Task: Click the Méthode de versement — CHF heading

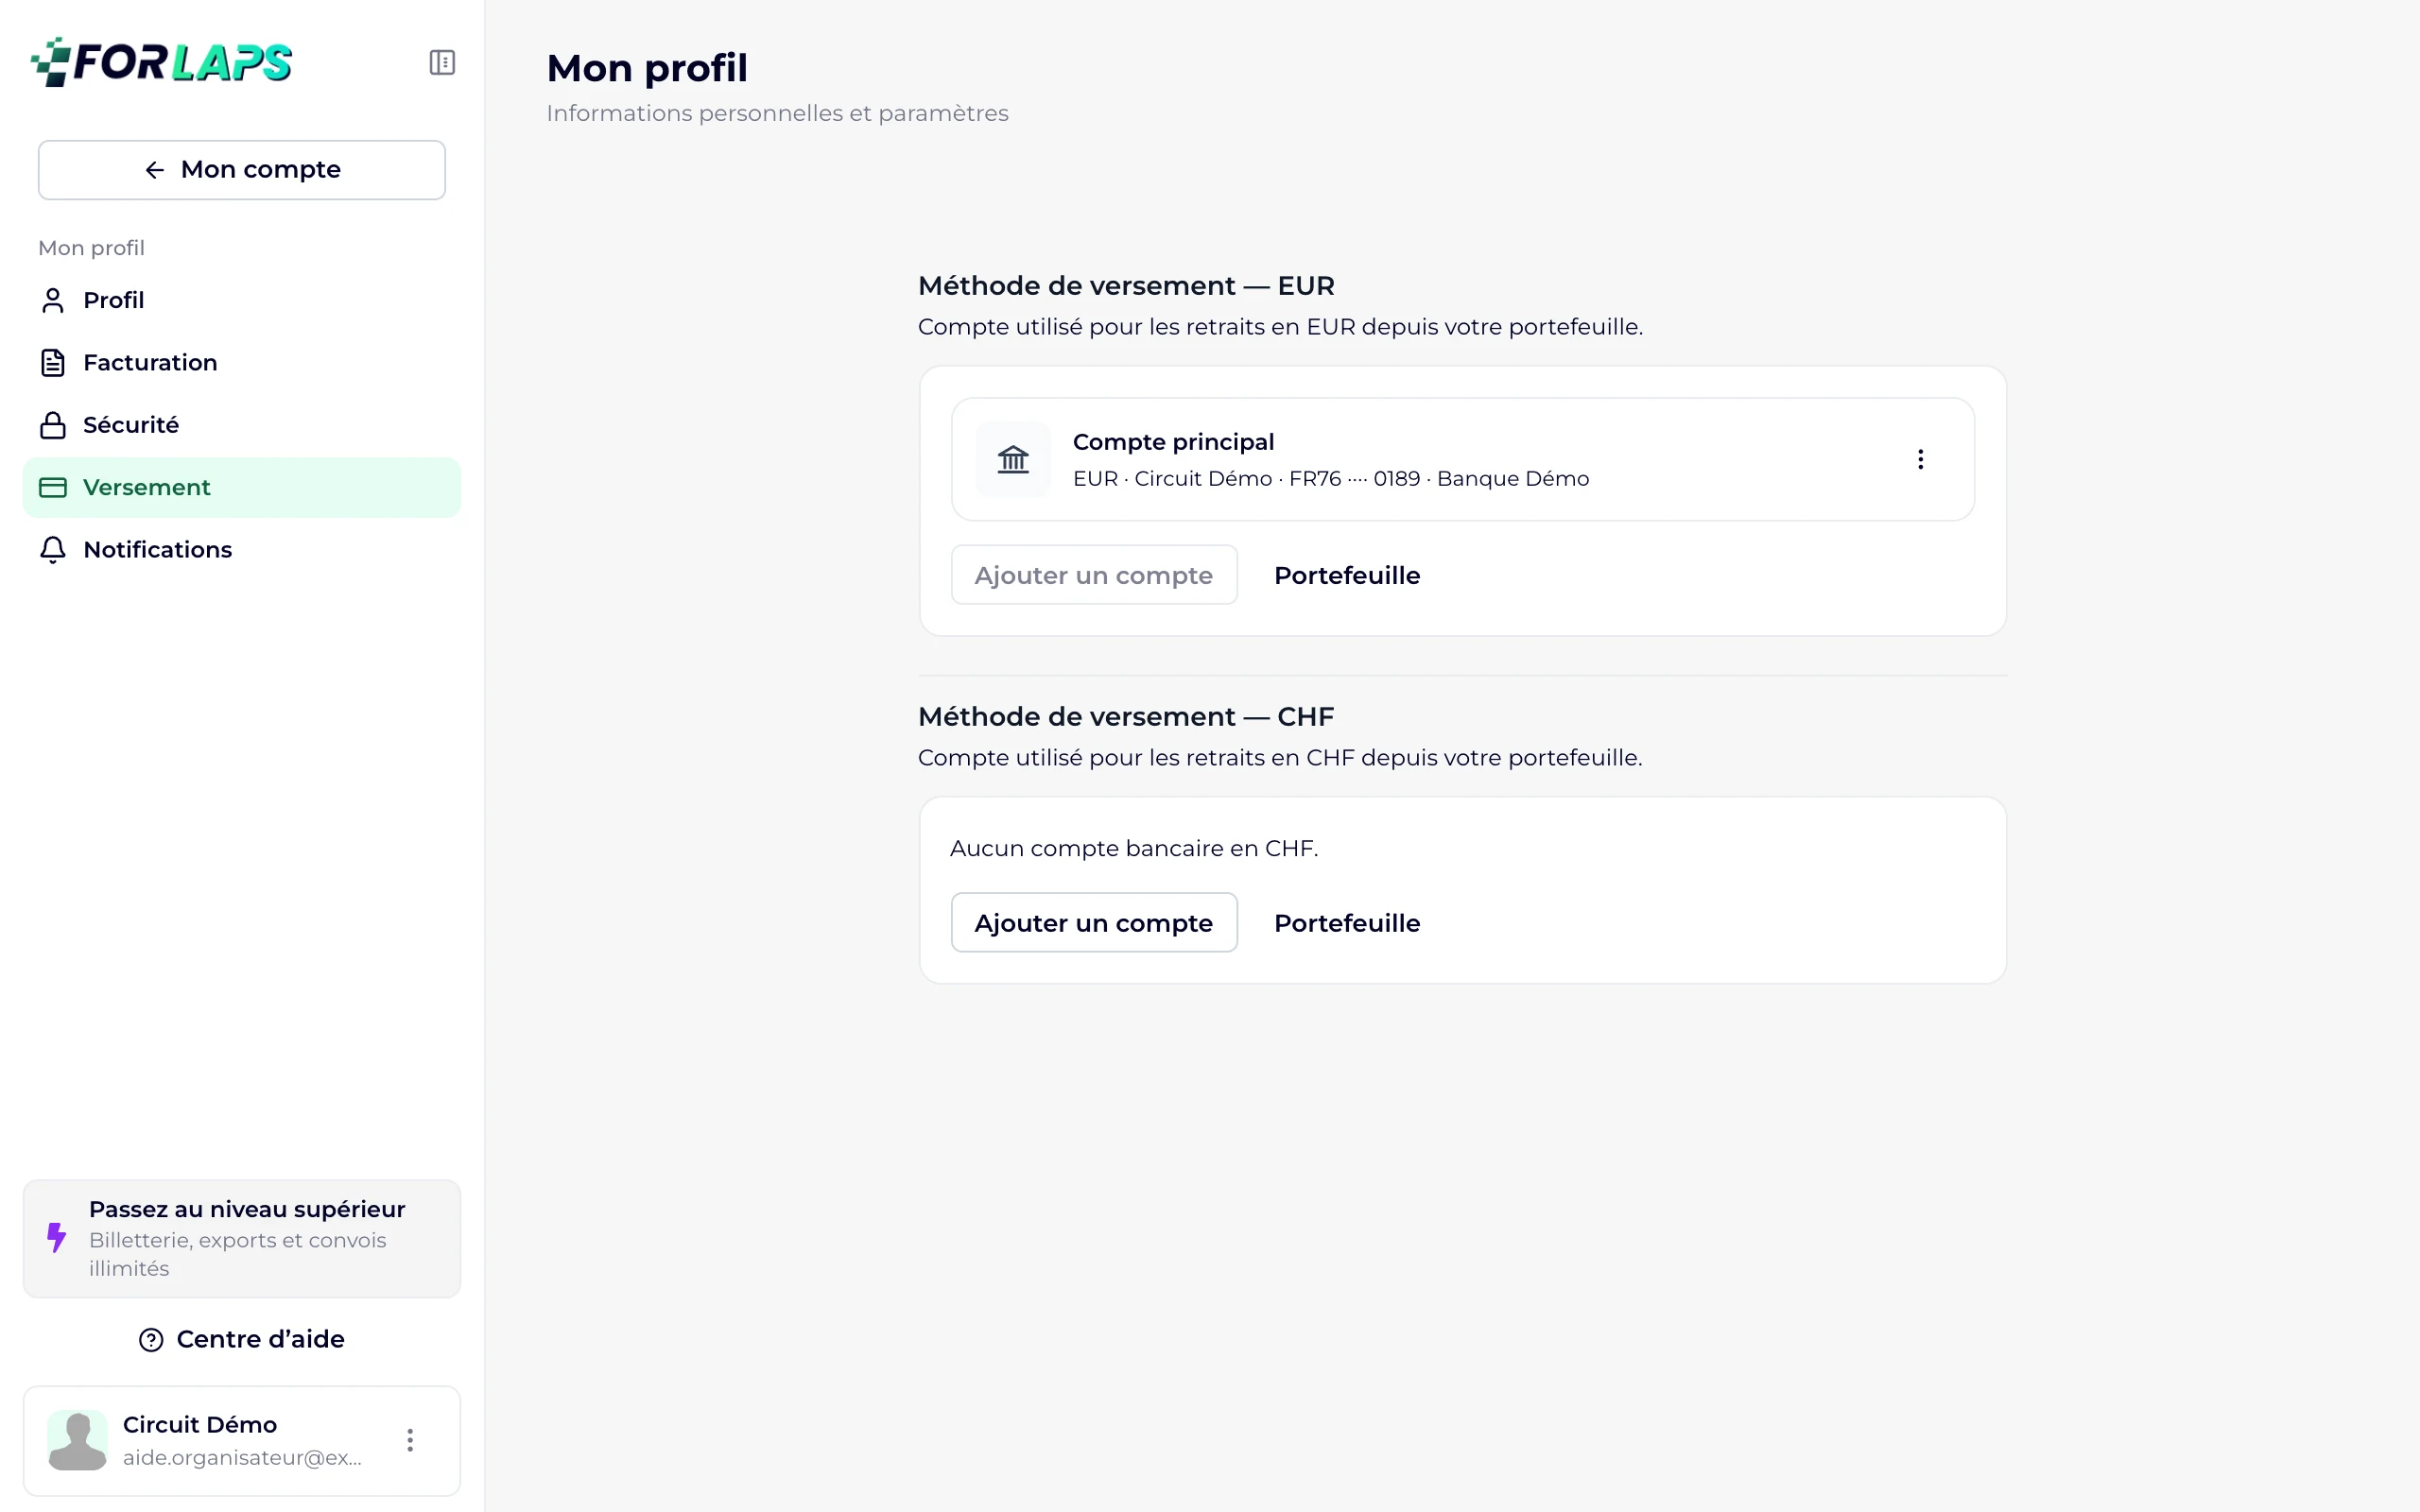Action: tap(1126, 717)
